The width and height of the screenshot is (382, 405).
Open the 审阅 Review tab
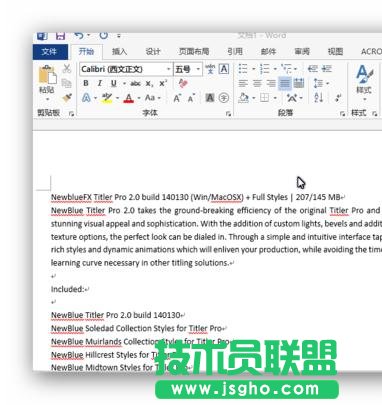302,52
